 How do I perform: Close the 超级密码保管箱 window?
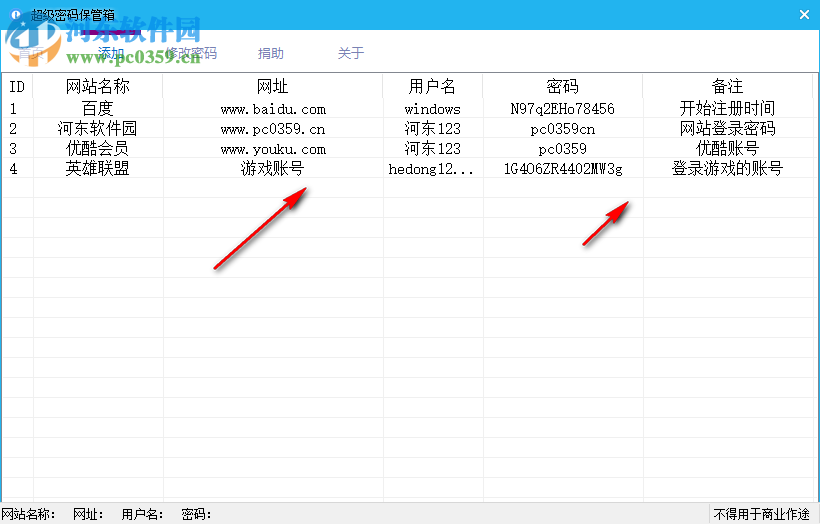pos(804,15)
